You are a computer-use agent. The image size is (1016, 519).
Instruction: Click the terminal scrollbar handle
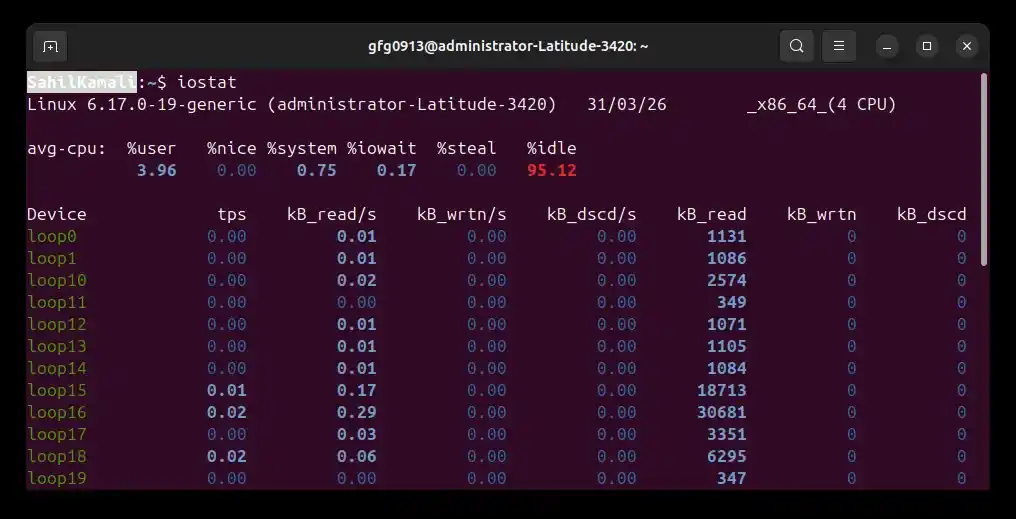pyautogui.click(x=984, y=170)
